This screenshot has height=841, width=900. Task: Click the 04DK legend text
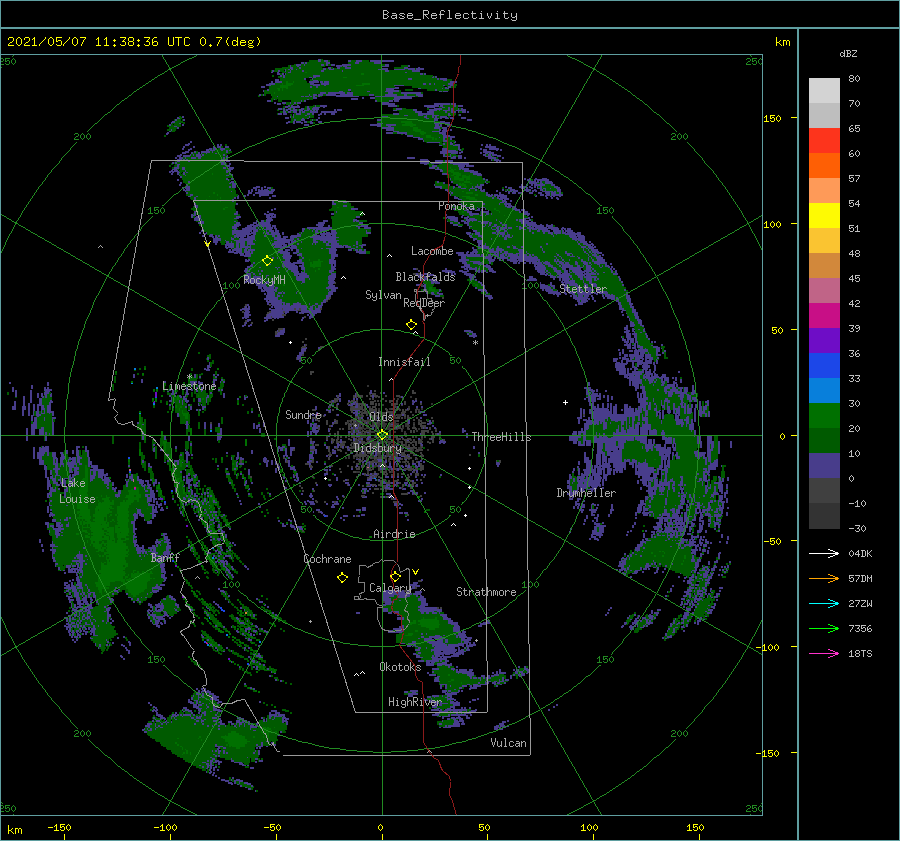click(x=860, y=553)
